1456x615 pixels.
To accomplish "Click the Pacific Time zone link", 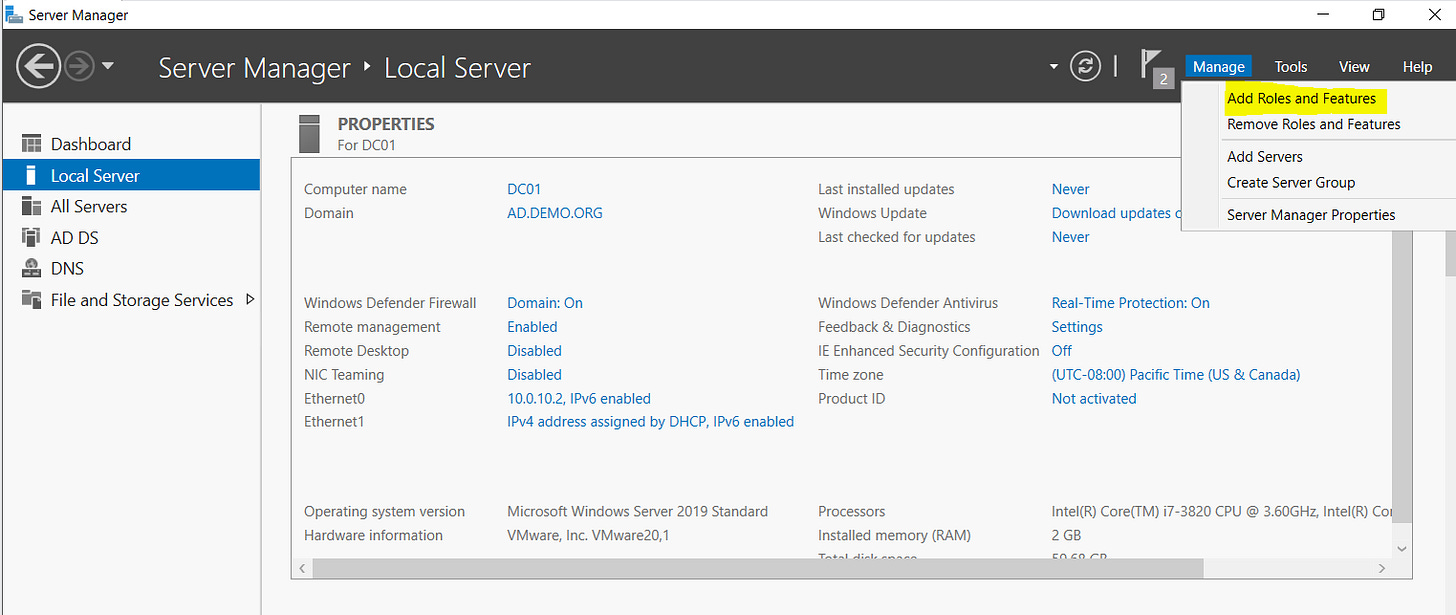I will tap(1176, 375).
